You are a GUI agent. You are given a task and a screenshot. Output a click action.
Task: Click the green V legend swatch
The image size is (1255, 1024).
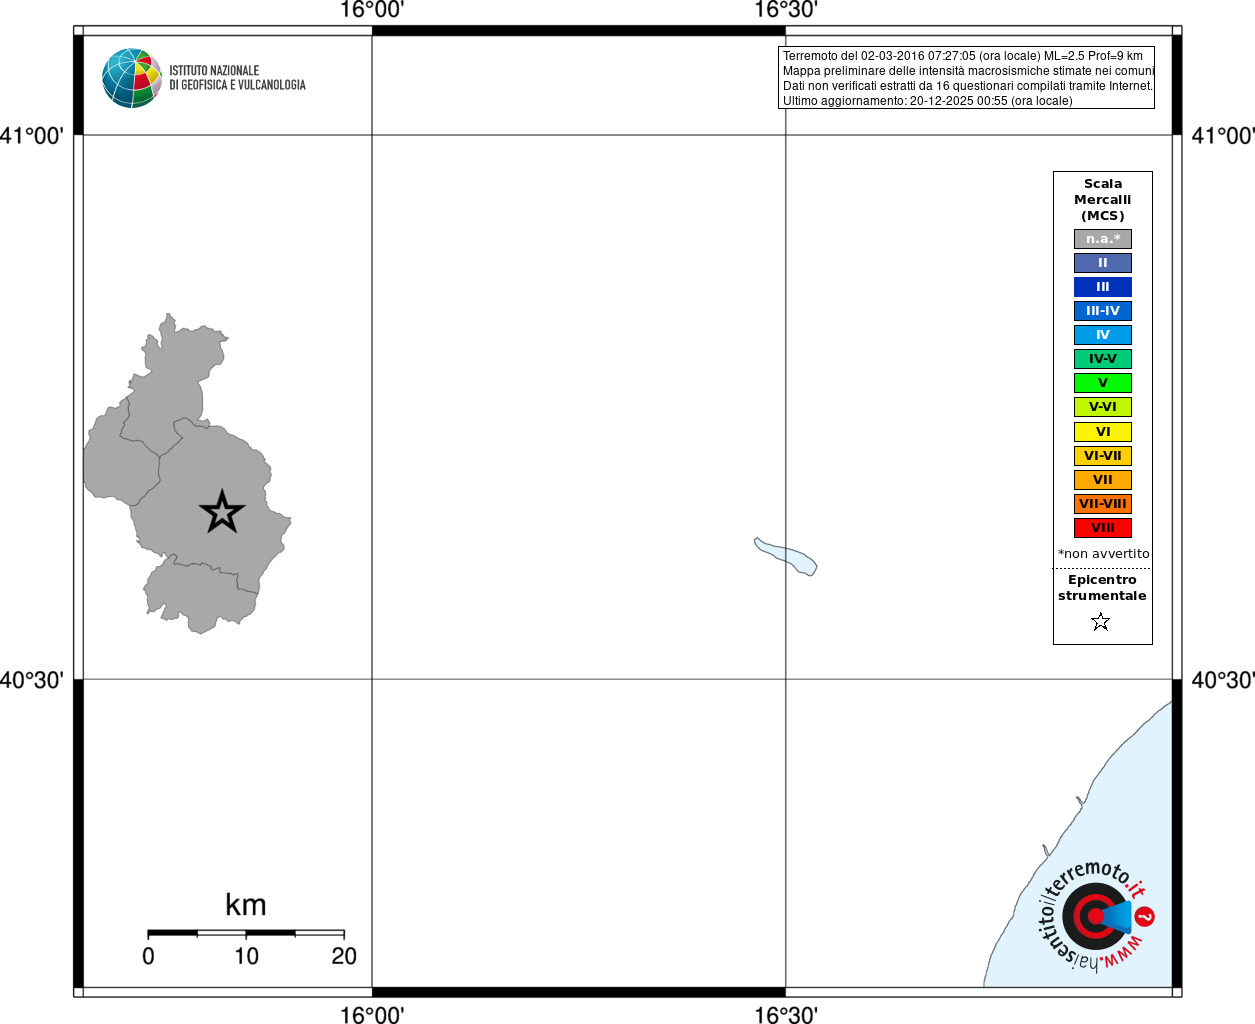pyautogui.click(x=1103, y=383)
